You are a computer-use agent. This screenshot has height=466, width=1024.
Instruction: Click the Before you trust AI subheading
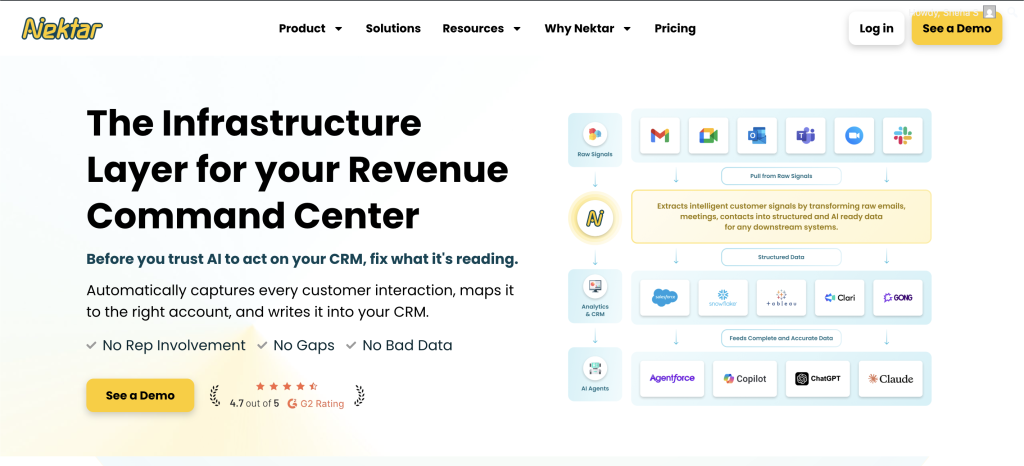coord(302,259)
